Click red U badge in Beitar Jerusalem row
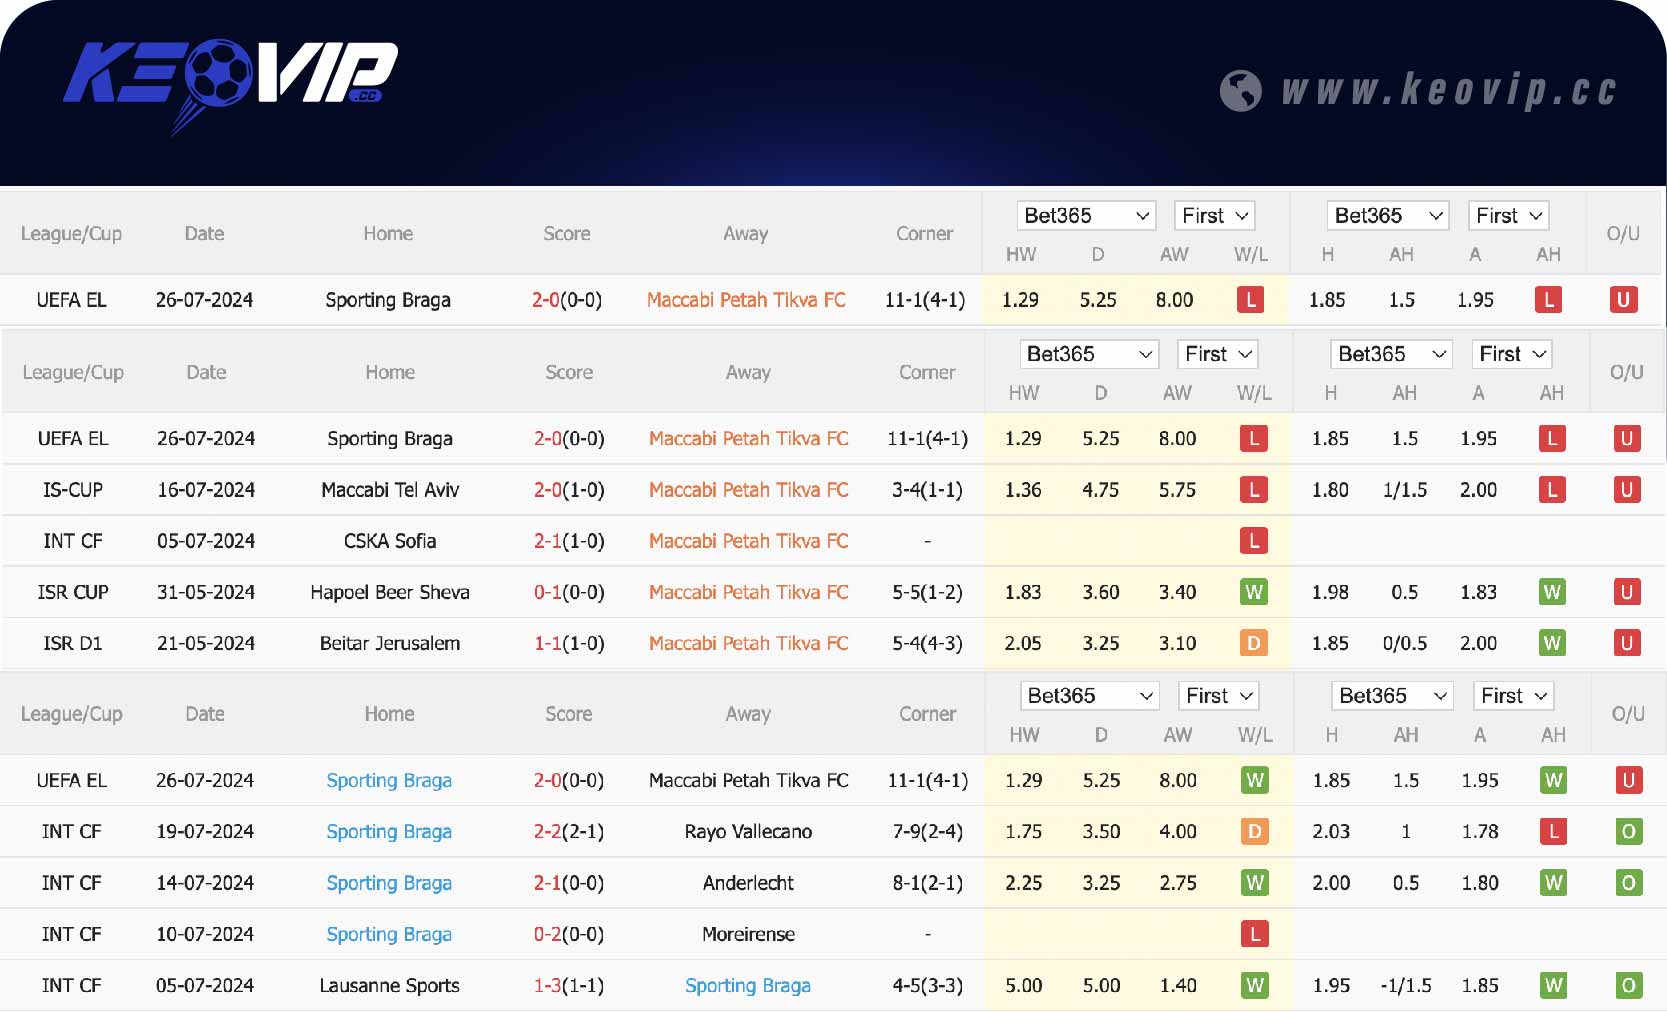Screen dimensions: 1667x1012 pos(1626,643)
